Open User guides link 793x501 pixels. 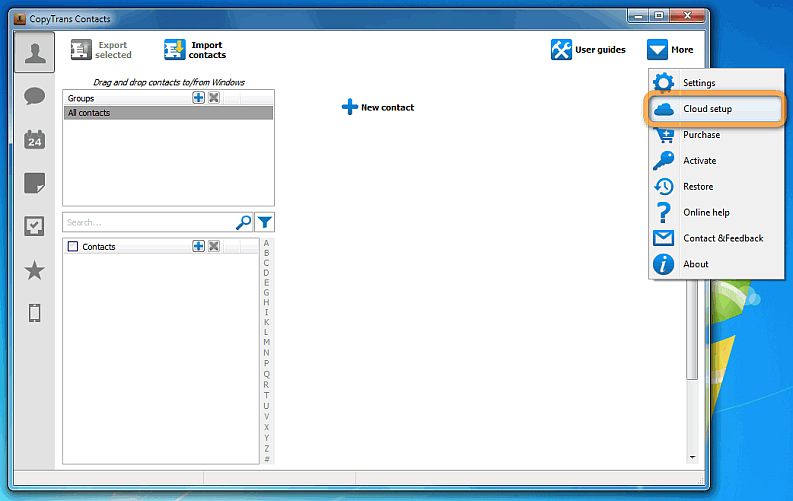click(588, 50)
